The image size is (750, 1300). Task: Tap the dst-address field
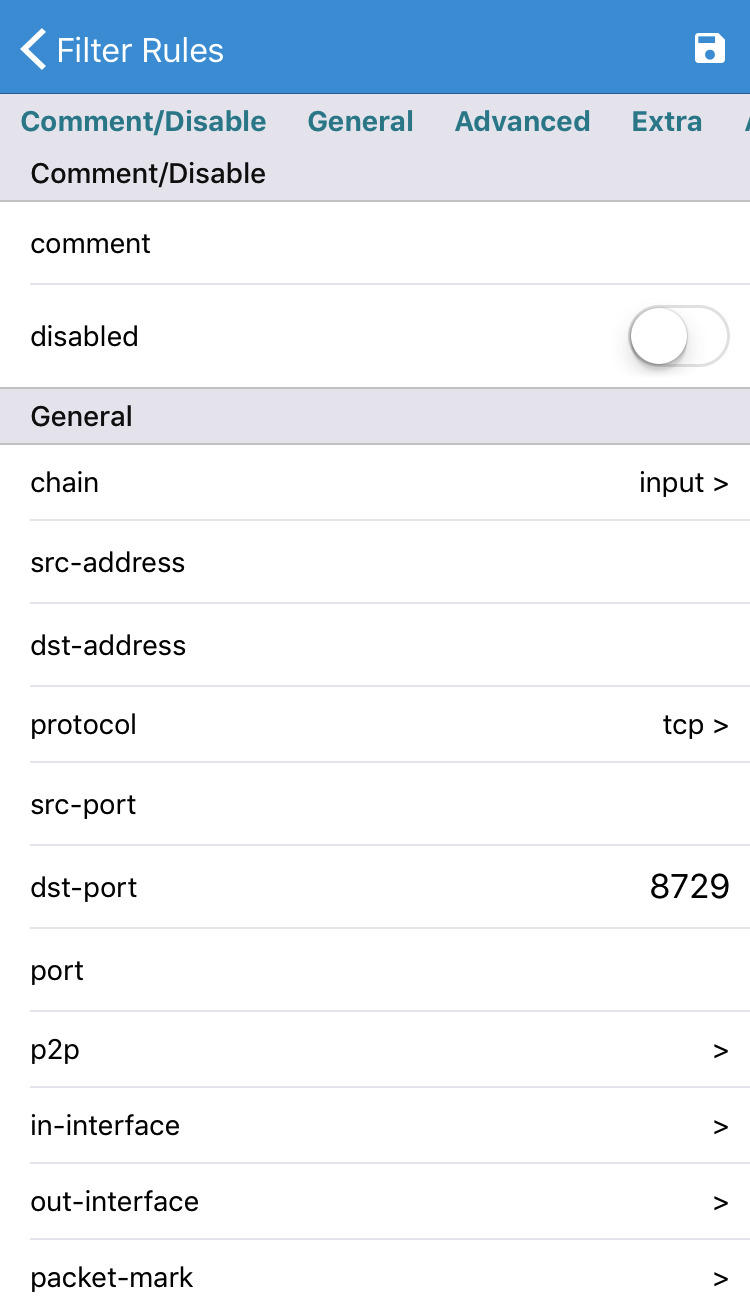tap(375, 645)
